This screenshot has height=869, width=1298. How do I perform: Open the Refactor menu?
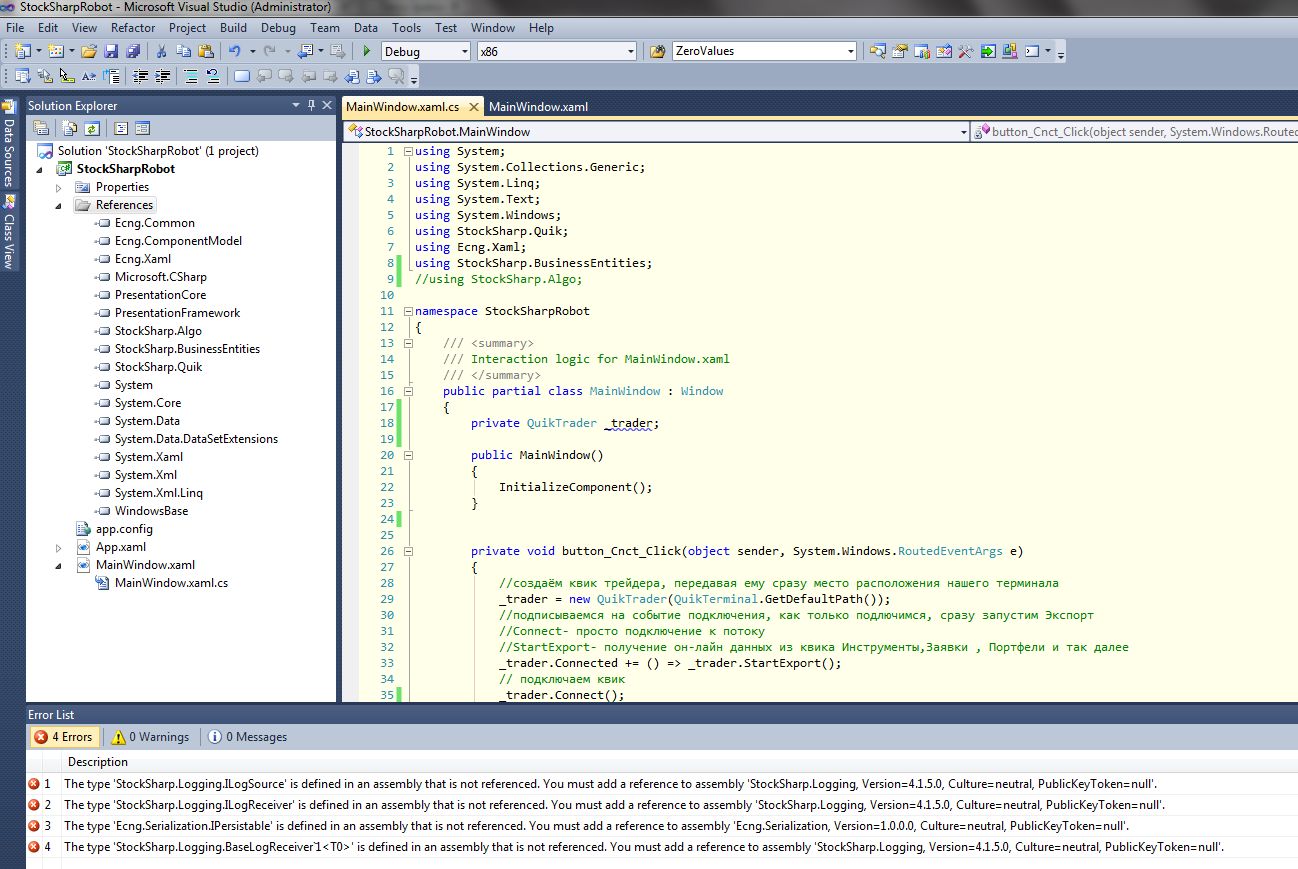coord(133,28)
